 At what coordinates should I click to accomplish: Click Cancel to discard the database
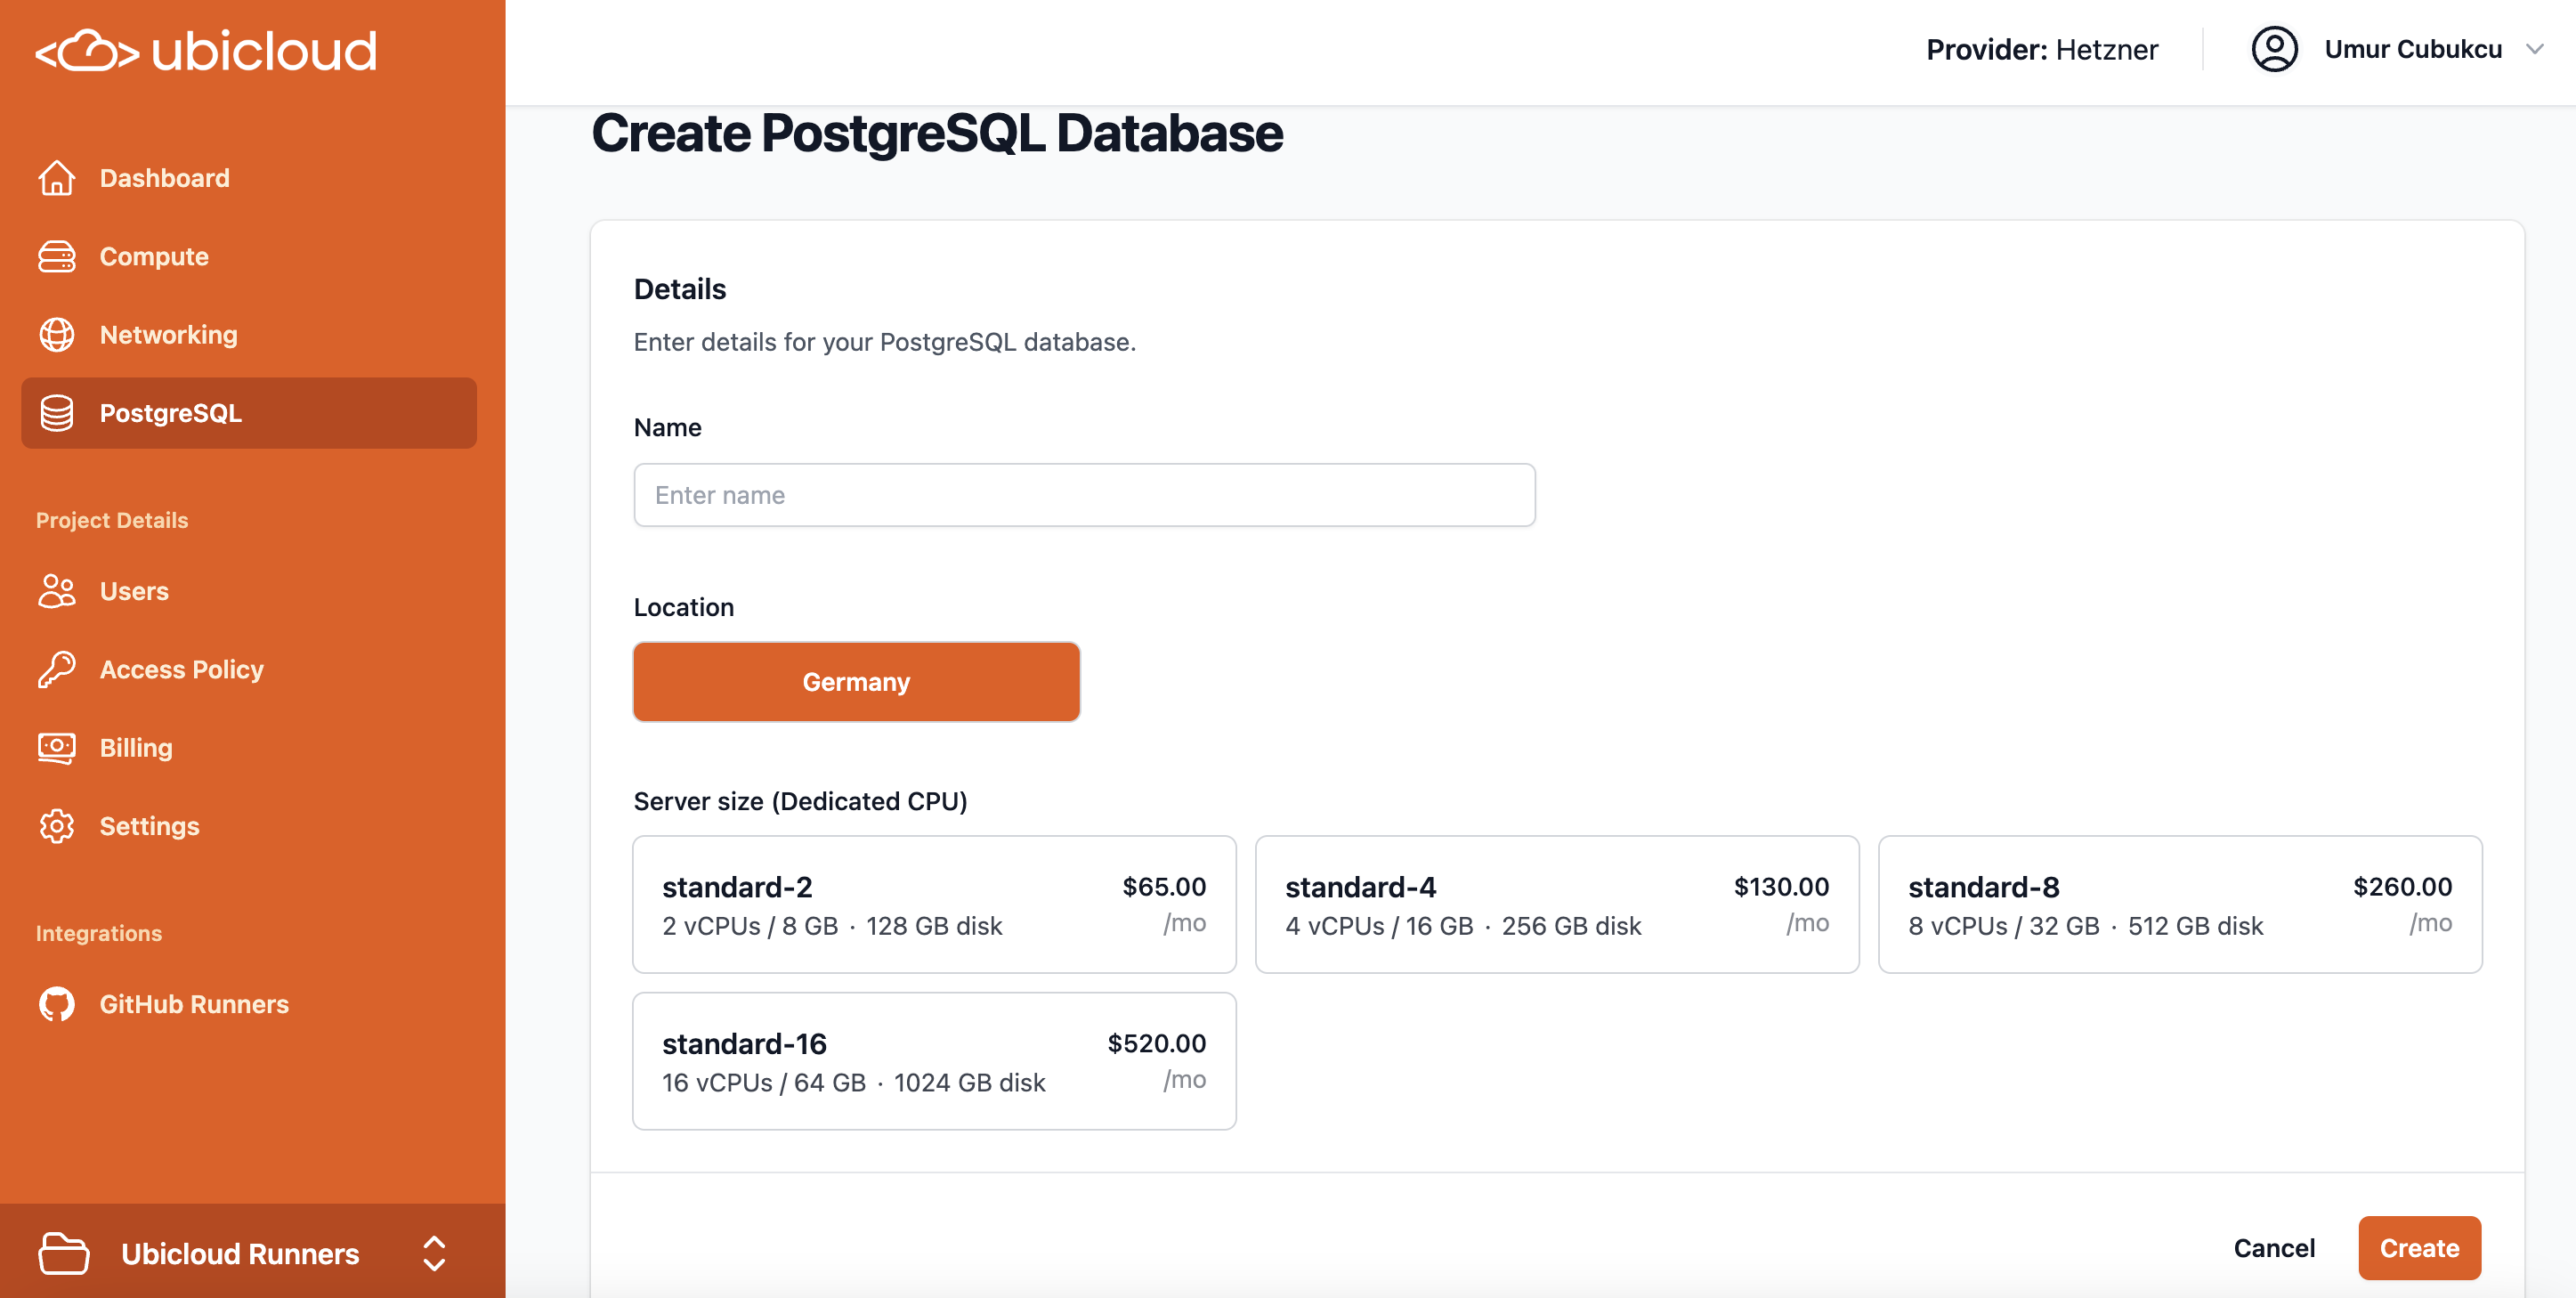coord(2274,1247)
